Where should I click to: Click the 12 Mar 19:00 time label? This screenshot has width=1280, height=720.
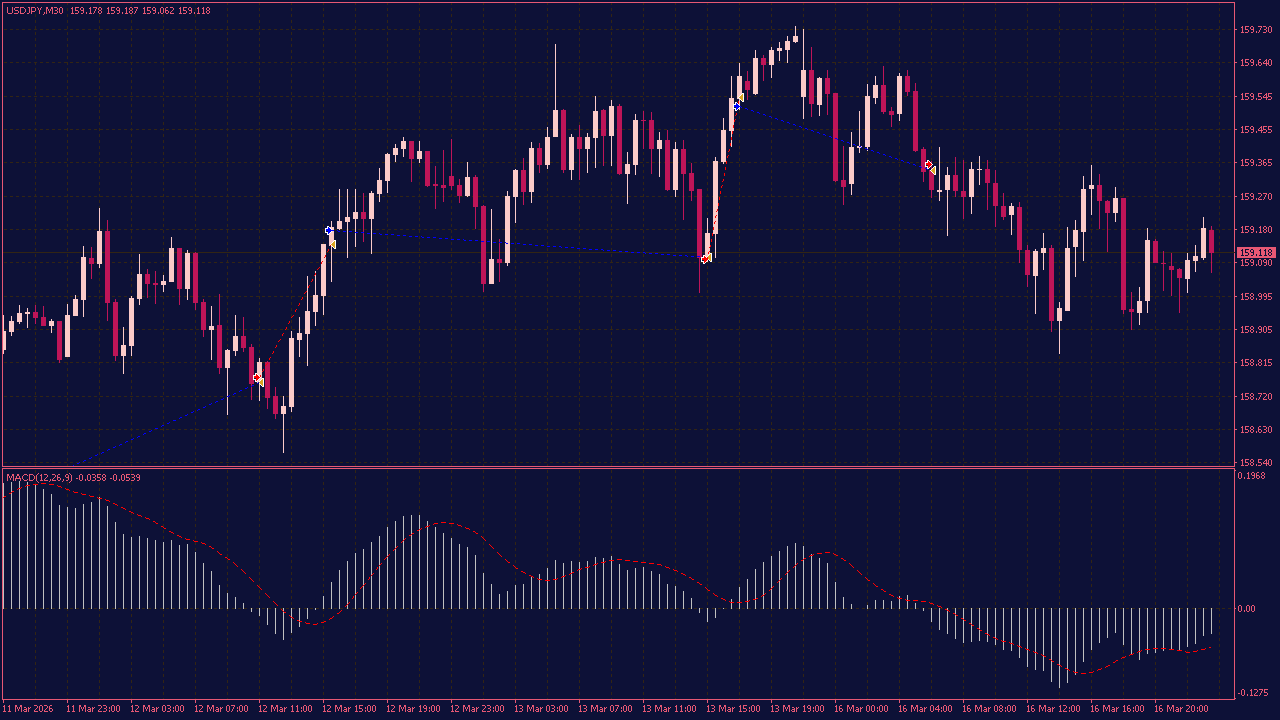[413, 709]
